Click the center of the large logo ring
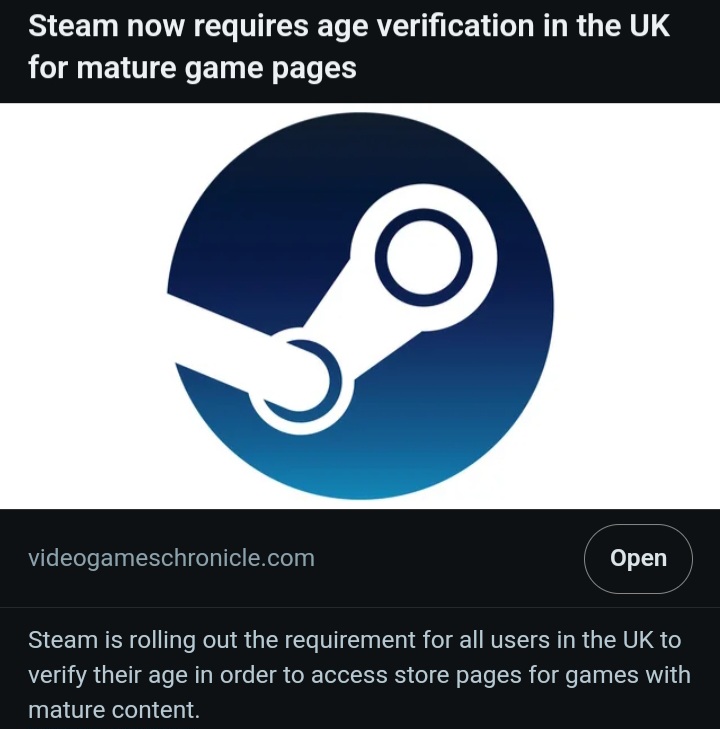Viewport: 720px width, 729px height. point(423,257)
